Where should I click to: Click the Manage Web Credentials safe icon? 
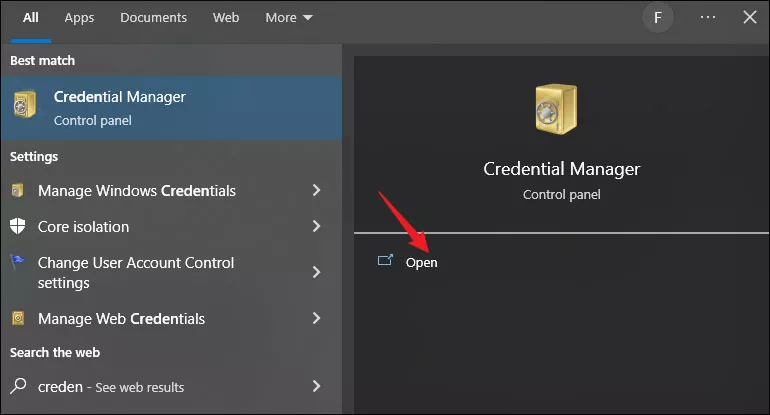(18, 318)
